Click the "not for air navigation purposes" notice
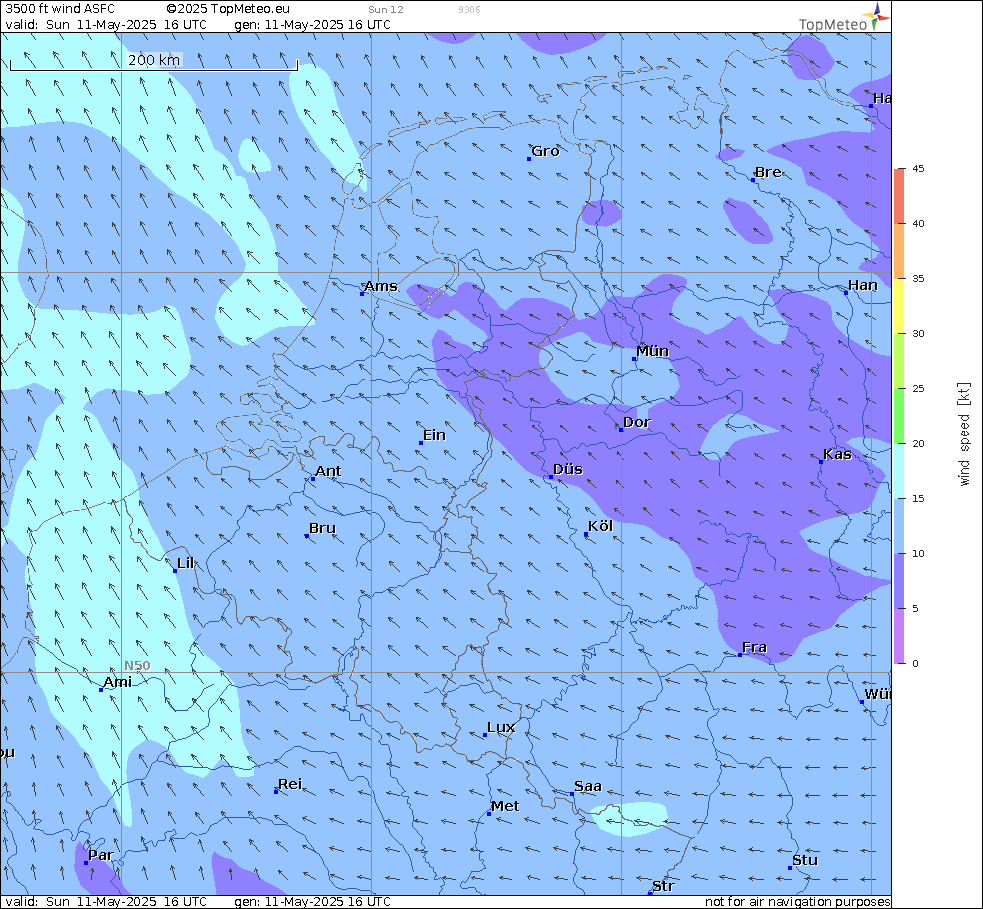The image size is (983, 909). click(x=797, y=901)
